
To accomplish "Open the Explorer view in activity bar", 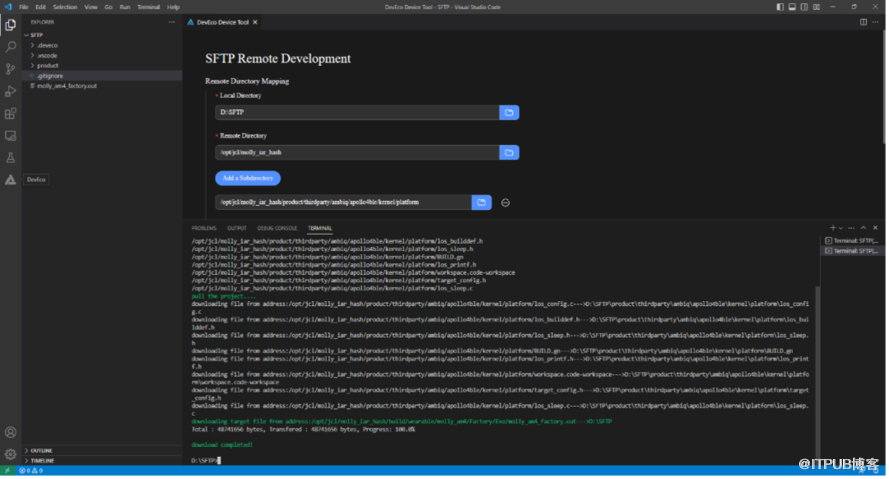I will (x=10, y=25).
